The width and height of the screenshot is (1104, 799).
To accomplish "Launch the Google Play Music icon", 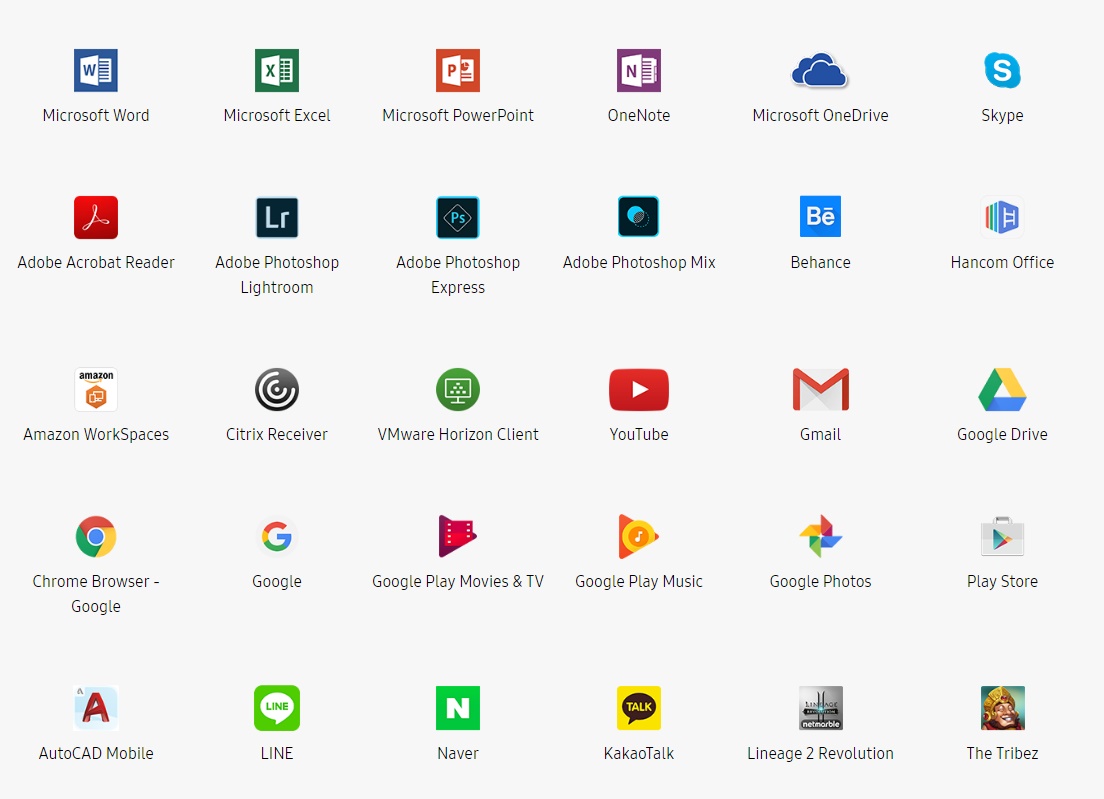I will click(x=639, y=536).
